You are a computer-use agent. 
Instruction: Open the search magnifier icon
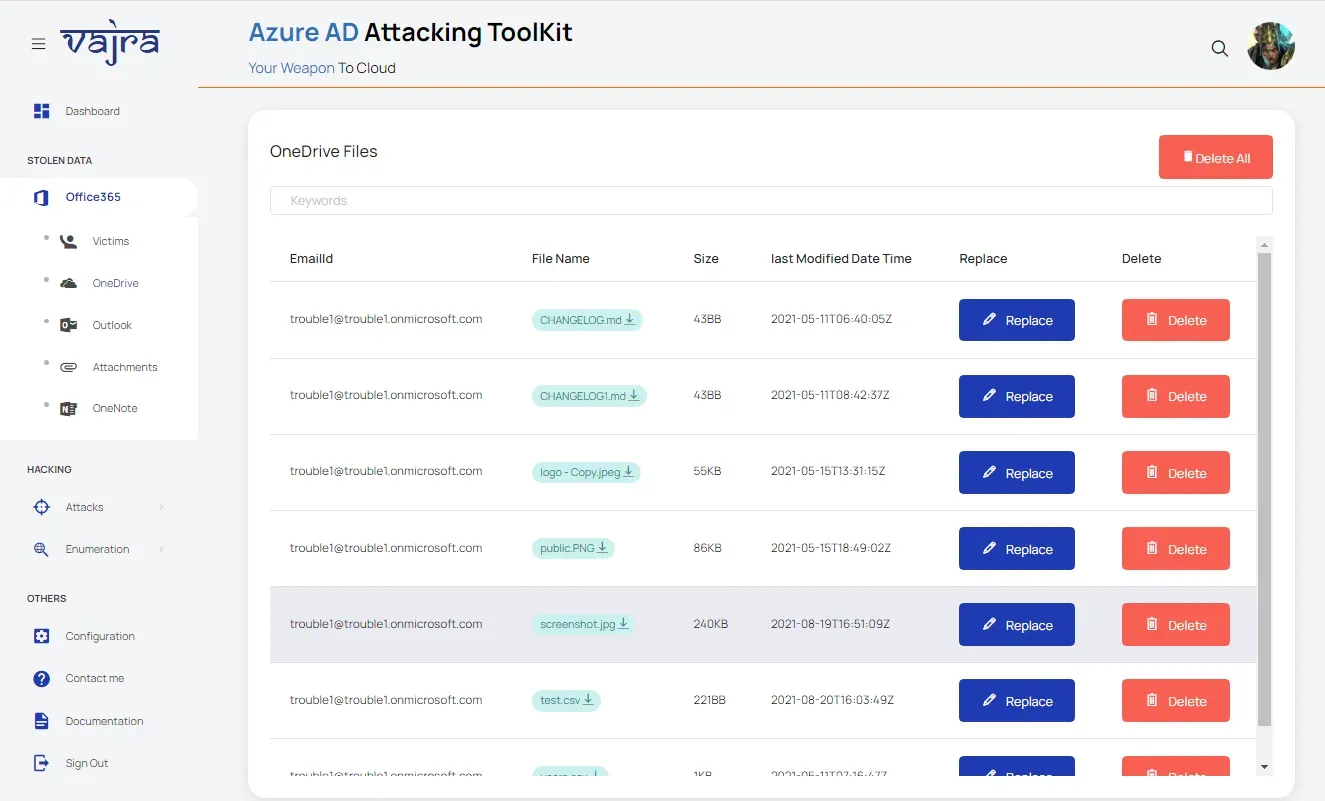[x=1220, y=48]
